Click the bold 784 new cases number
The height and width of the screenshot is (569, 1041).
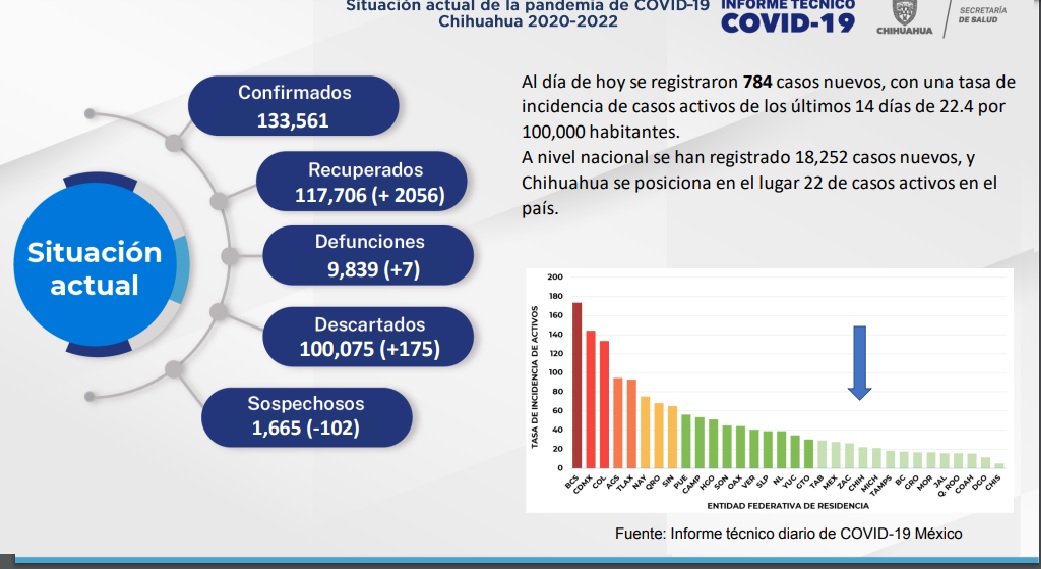tap(757, 81)
